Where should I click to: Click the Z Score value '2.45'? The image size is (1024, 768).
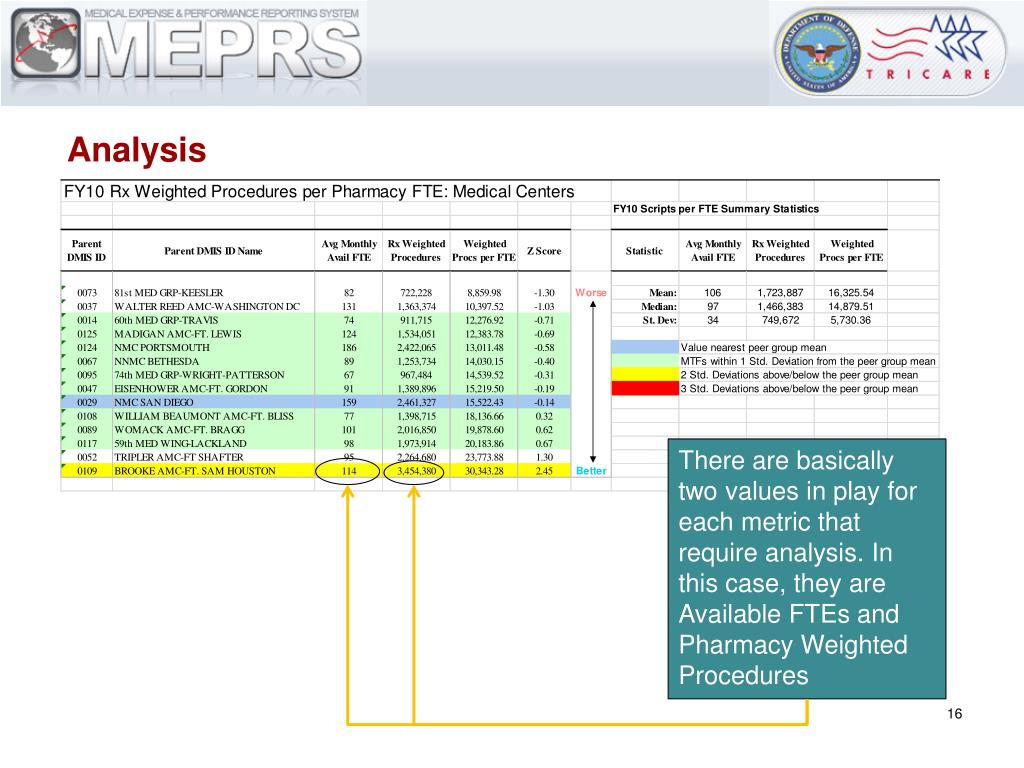(544, 471)
